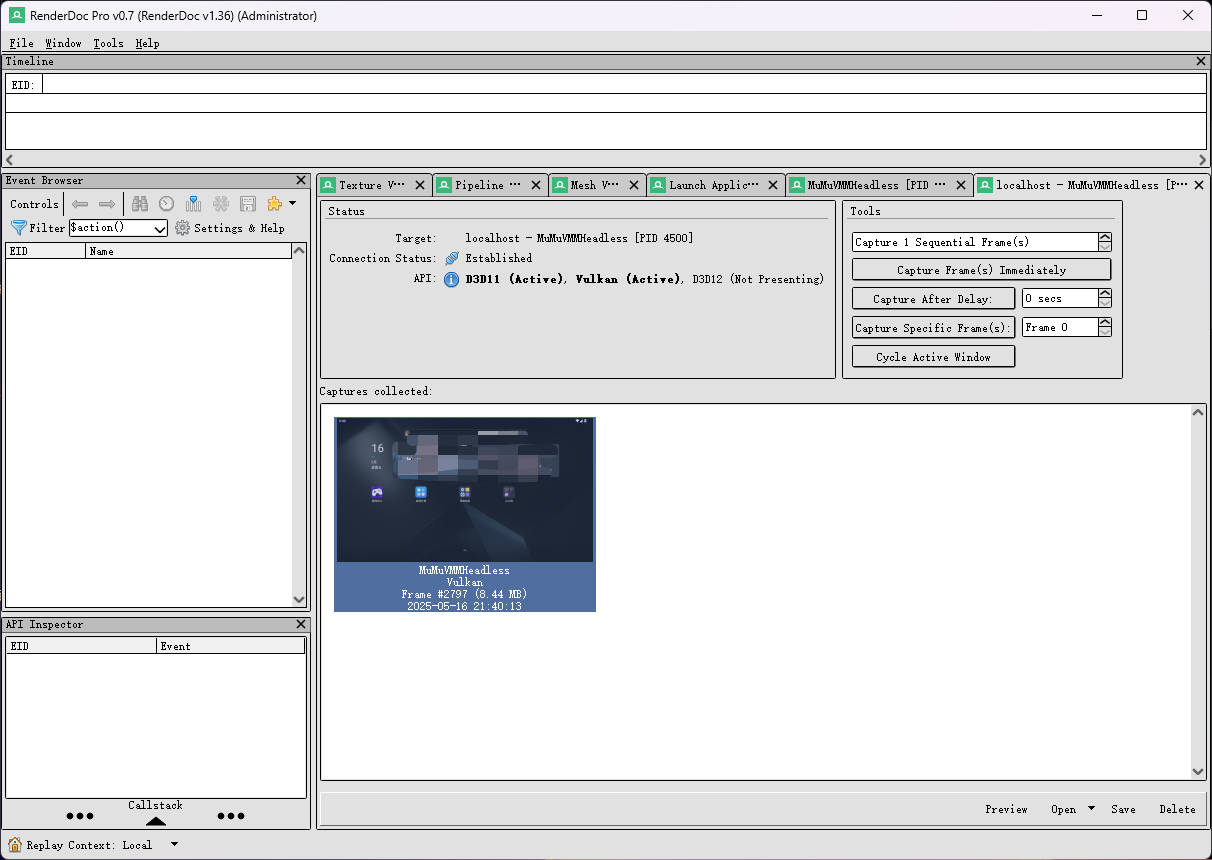Expand the Callstack panel arrow

pos(156,821)
